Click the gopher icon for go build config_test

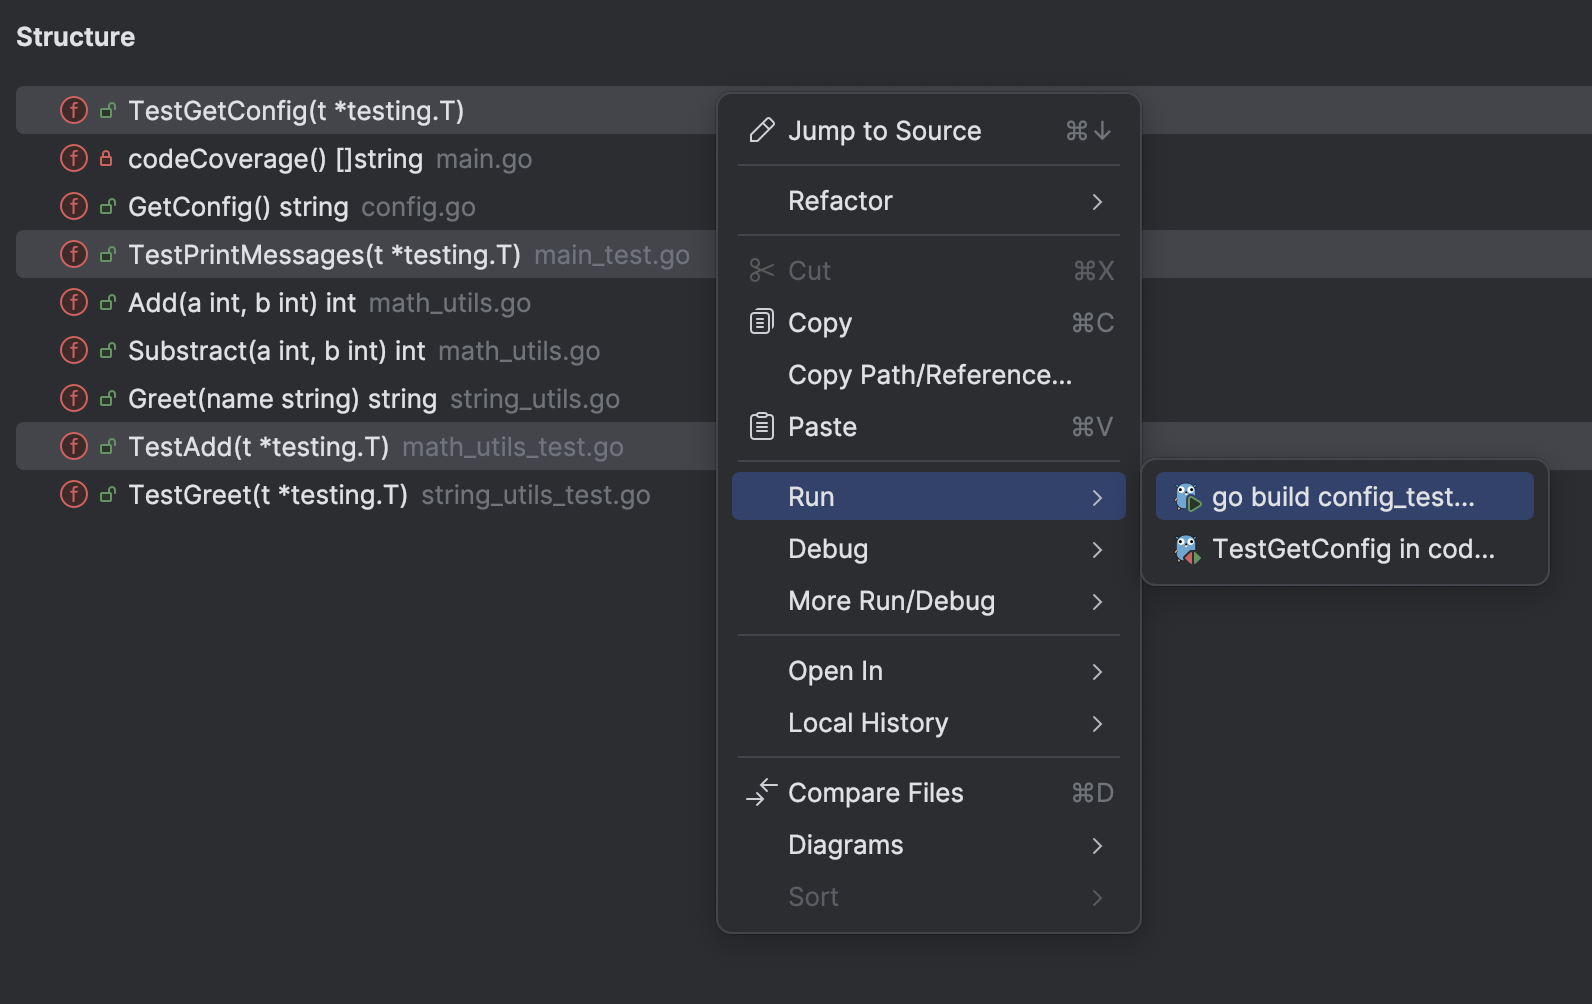click(x=1187, y=497)
